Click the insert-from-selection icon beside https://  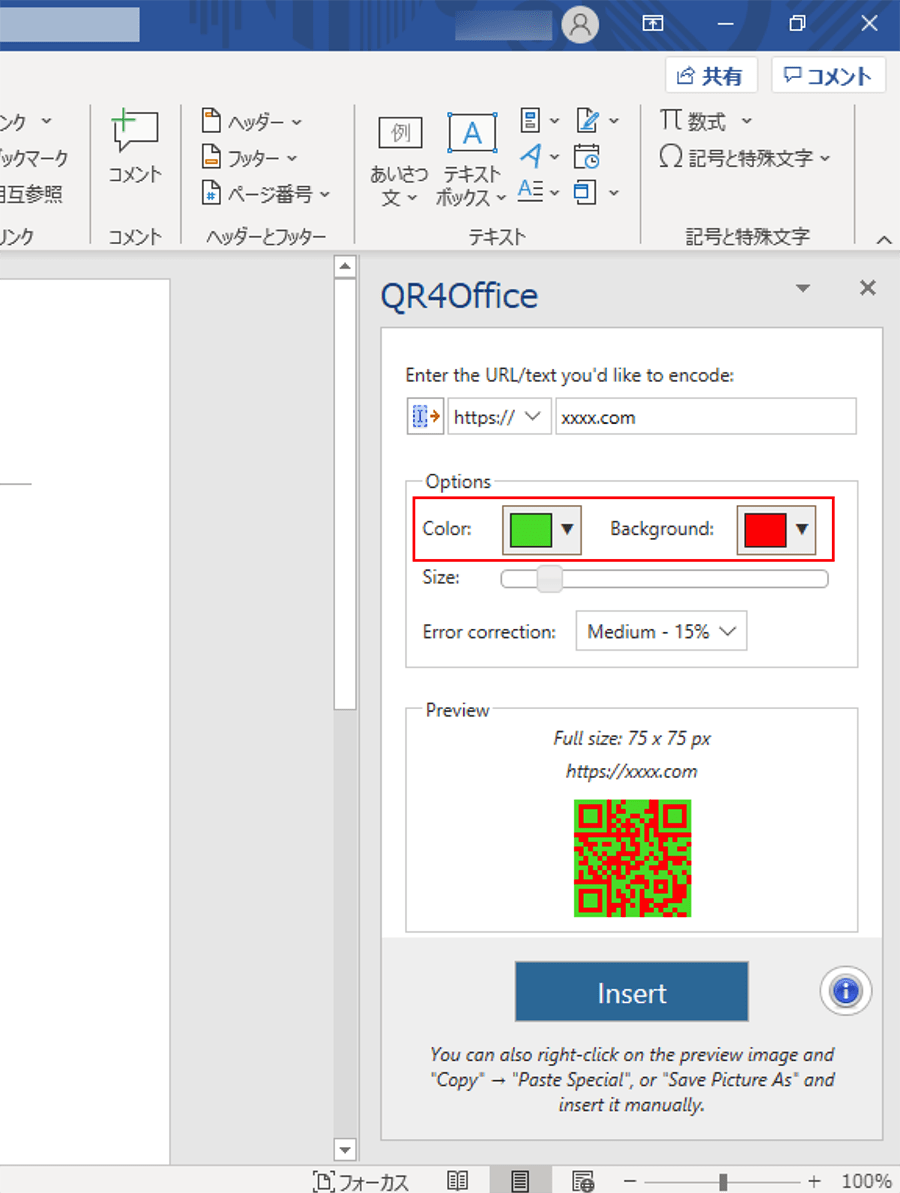pos(425,416)
